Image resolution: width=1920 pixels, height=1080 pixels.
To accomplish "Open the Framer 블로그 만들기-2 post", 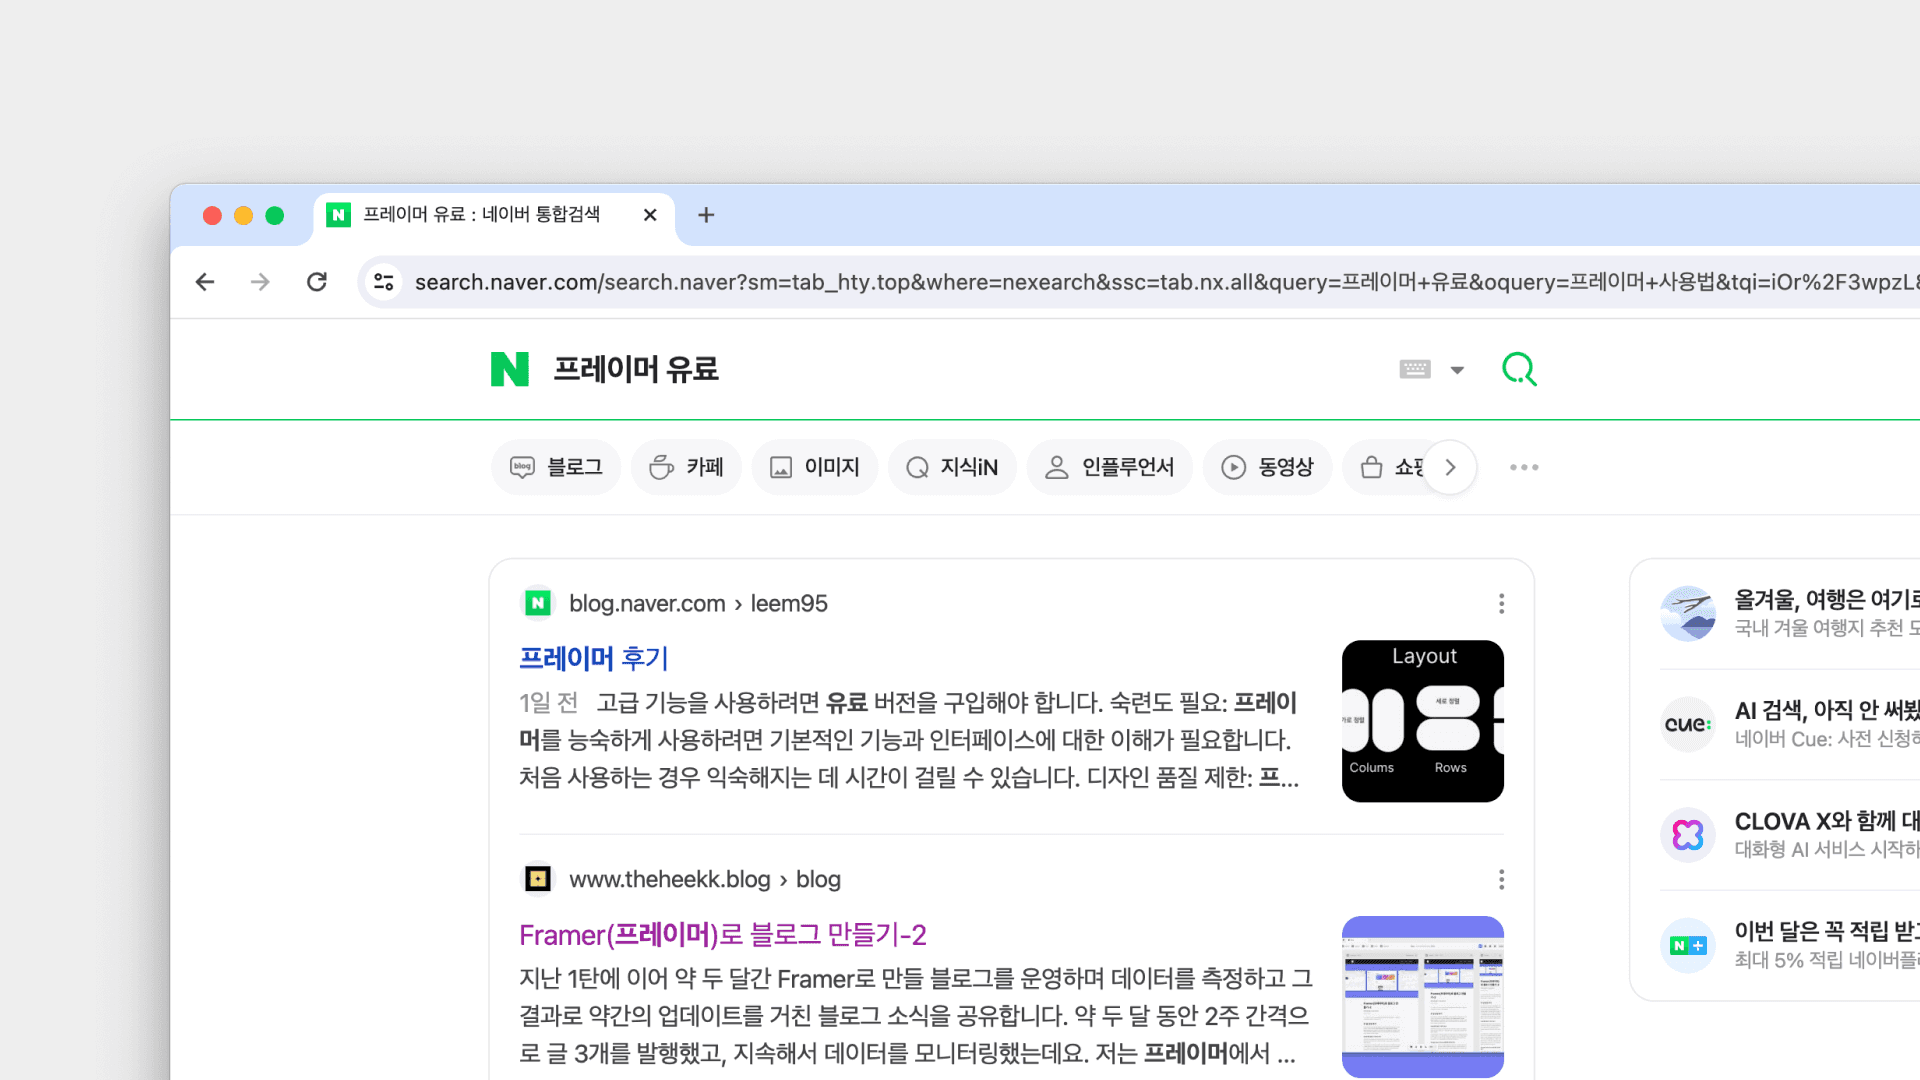I will [722, 934].
